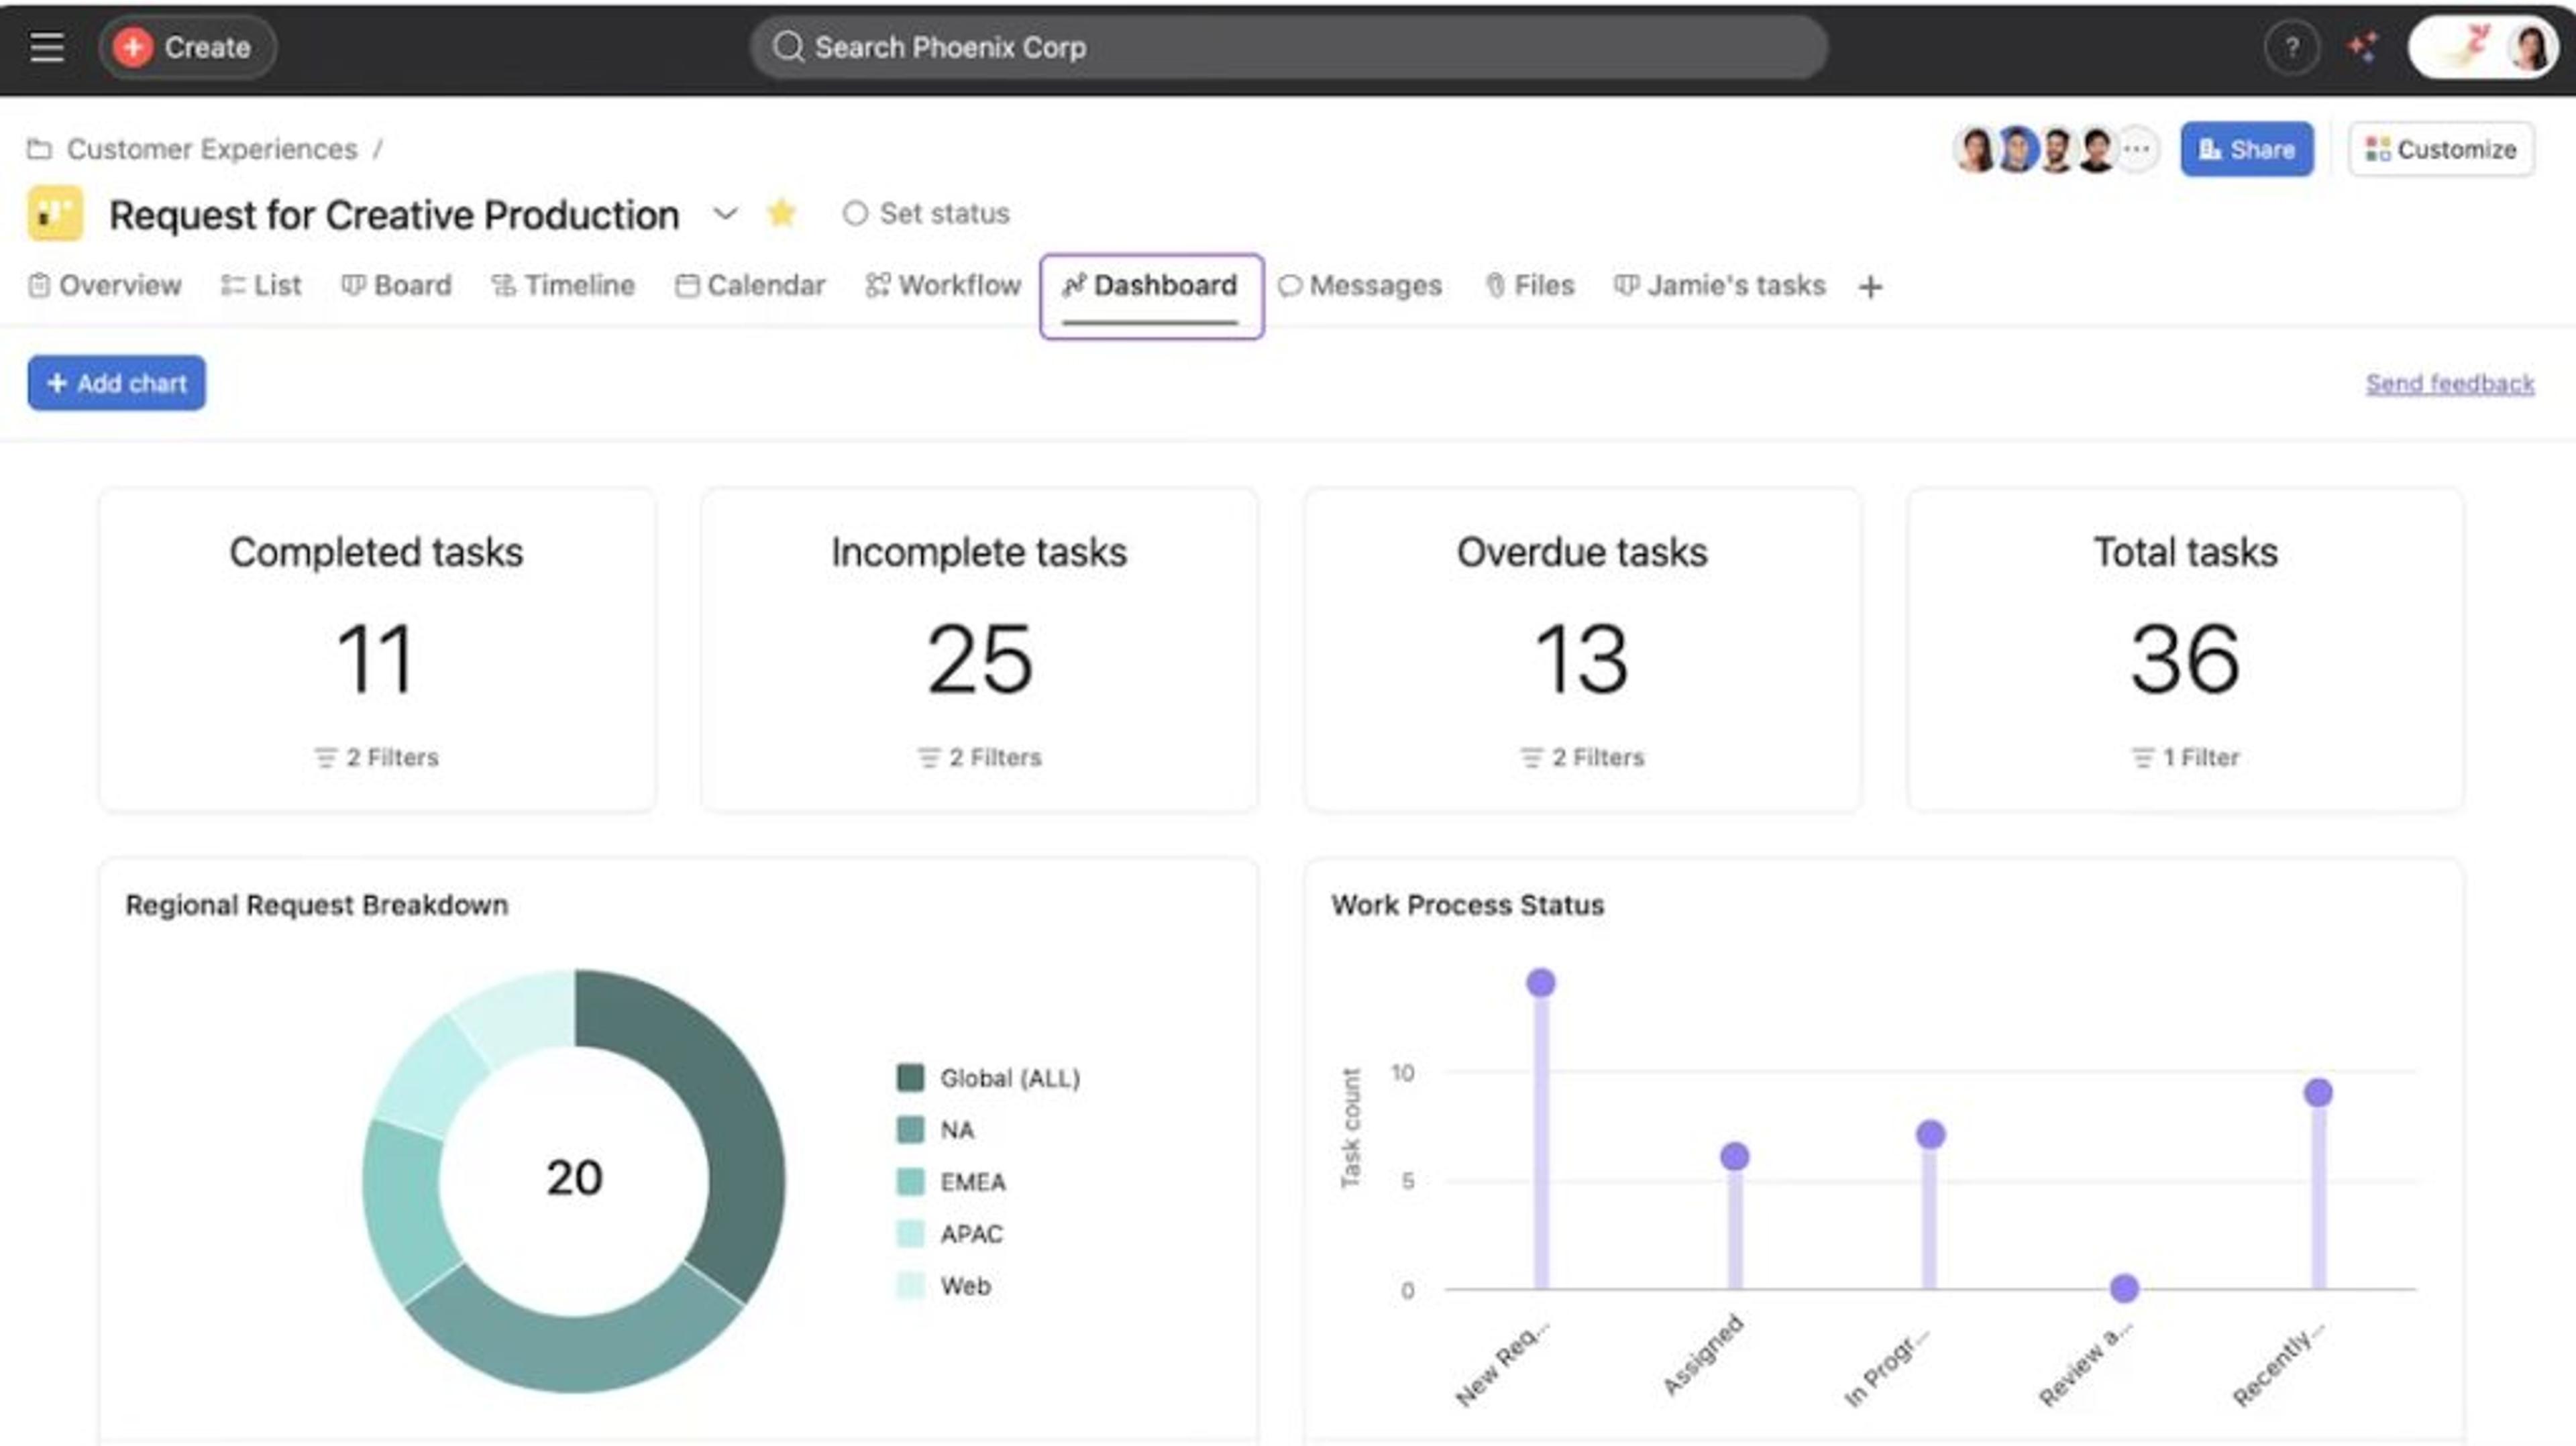Expand the project title dropdown chevron
This screenshot has width=2576, height=1446.
[x=725, y=213]
